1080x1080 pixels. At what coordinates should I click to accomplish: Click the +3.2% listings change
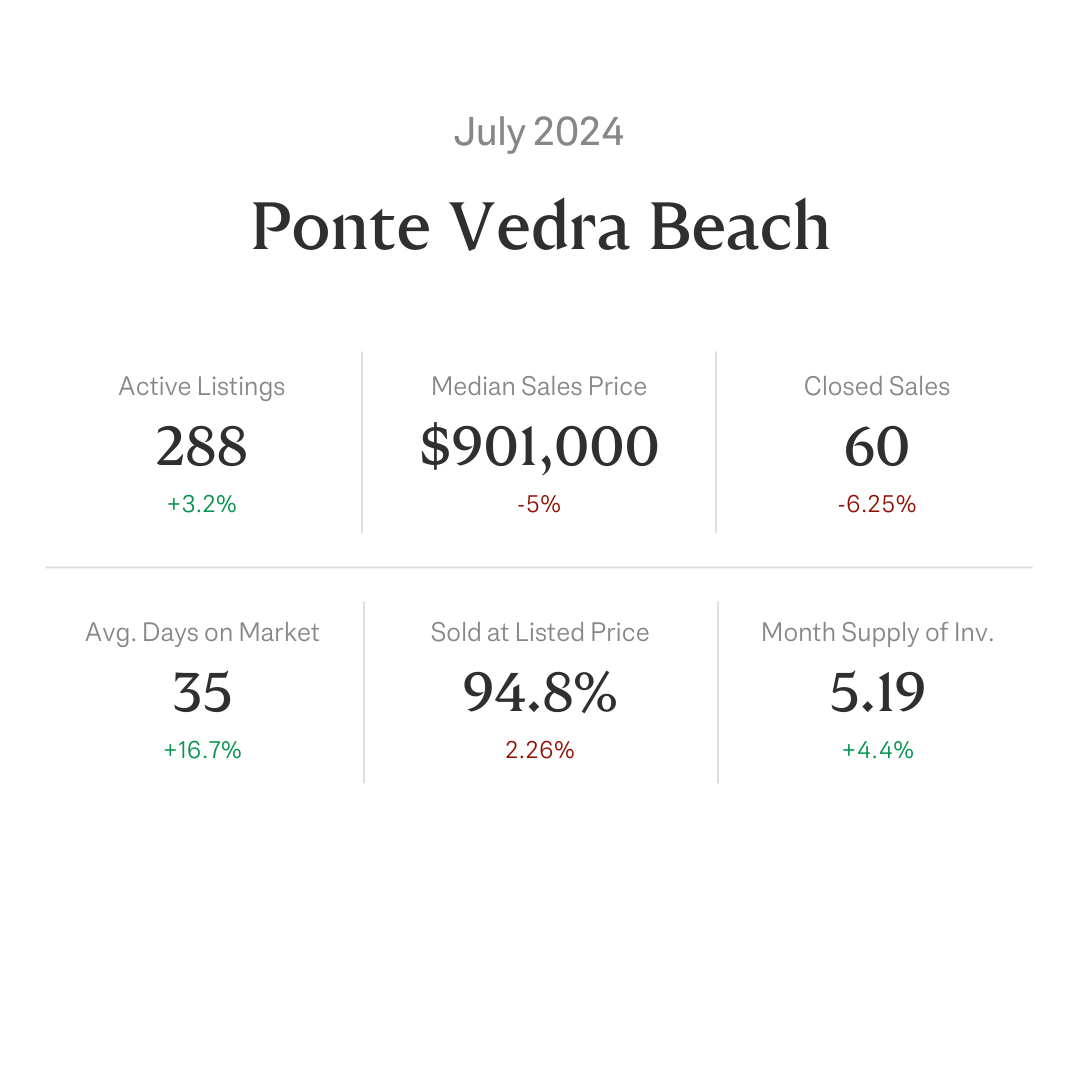point(202,504)
